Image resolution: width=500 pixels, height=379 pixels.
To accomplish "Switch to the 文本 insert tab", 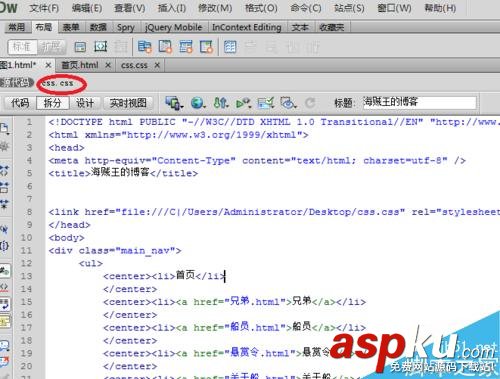I will click(300, 27).
